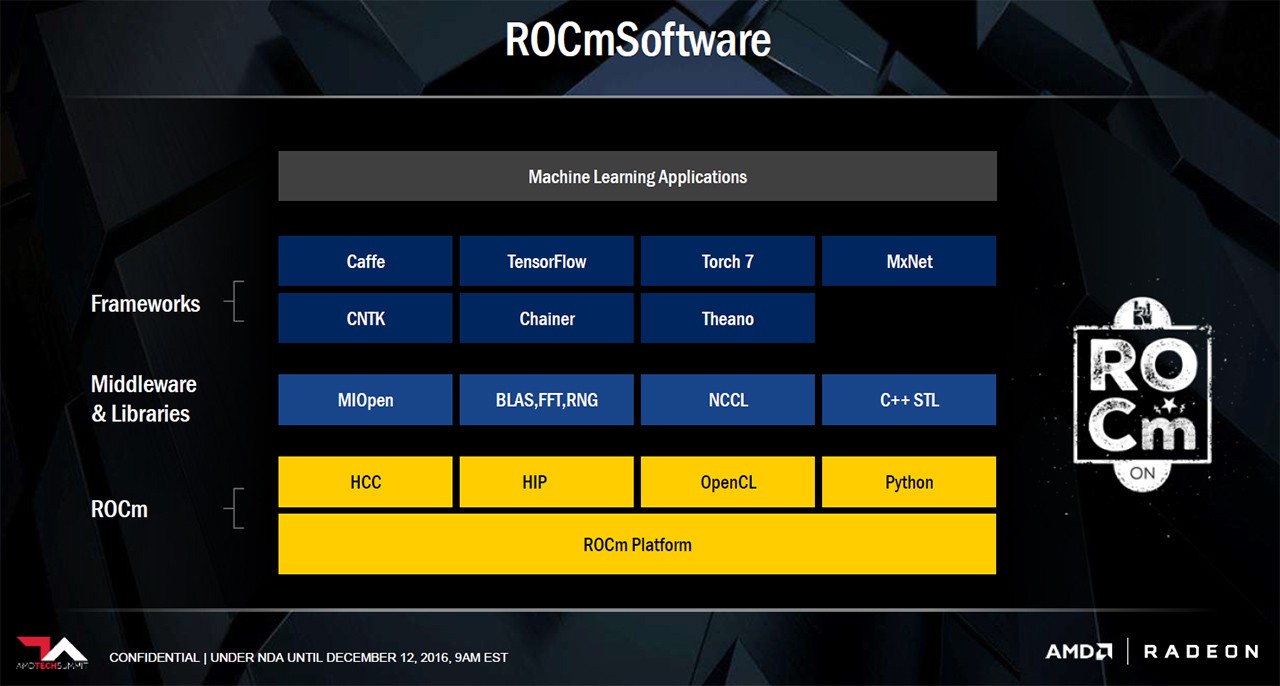
Task: Click the AMD logo in footer
Action: (x=1079, y=651)
